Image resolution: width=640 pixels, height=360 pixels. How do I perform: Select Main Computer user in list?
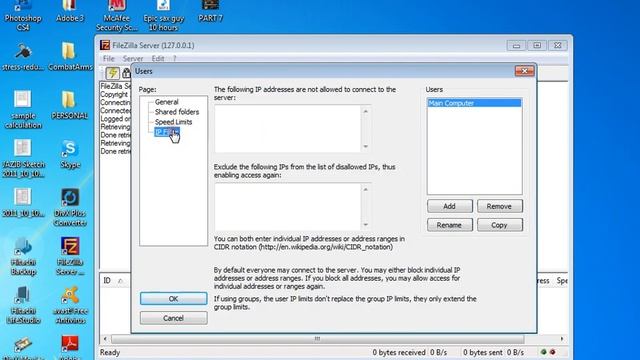[x=474, y=103]
